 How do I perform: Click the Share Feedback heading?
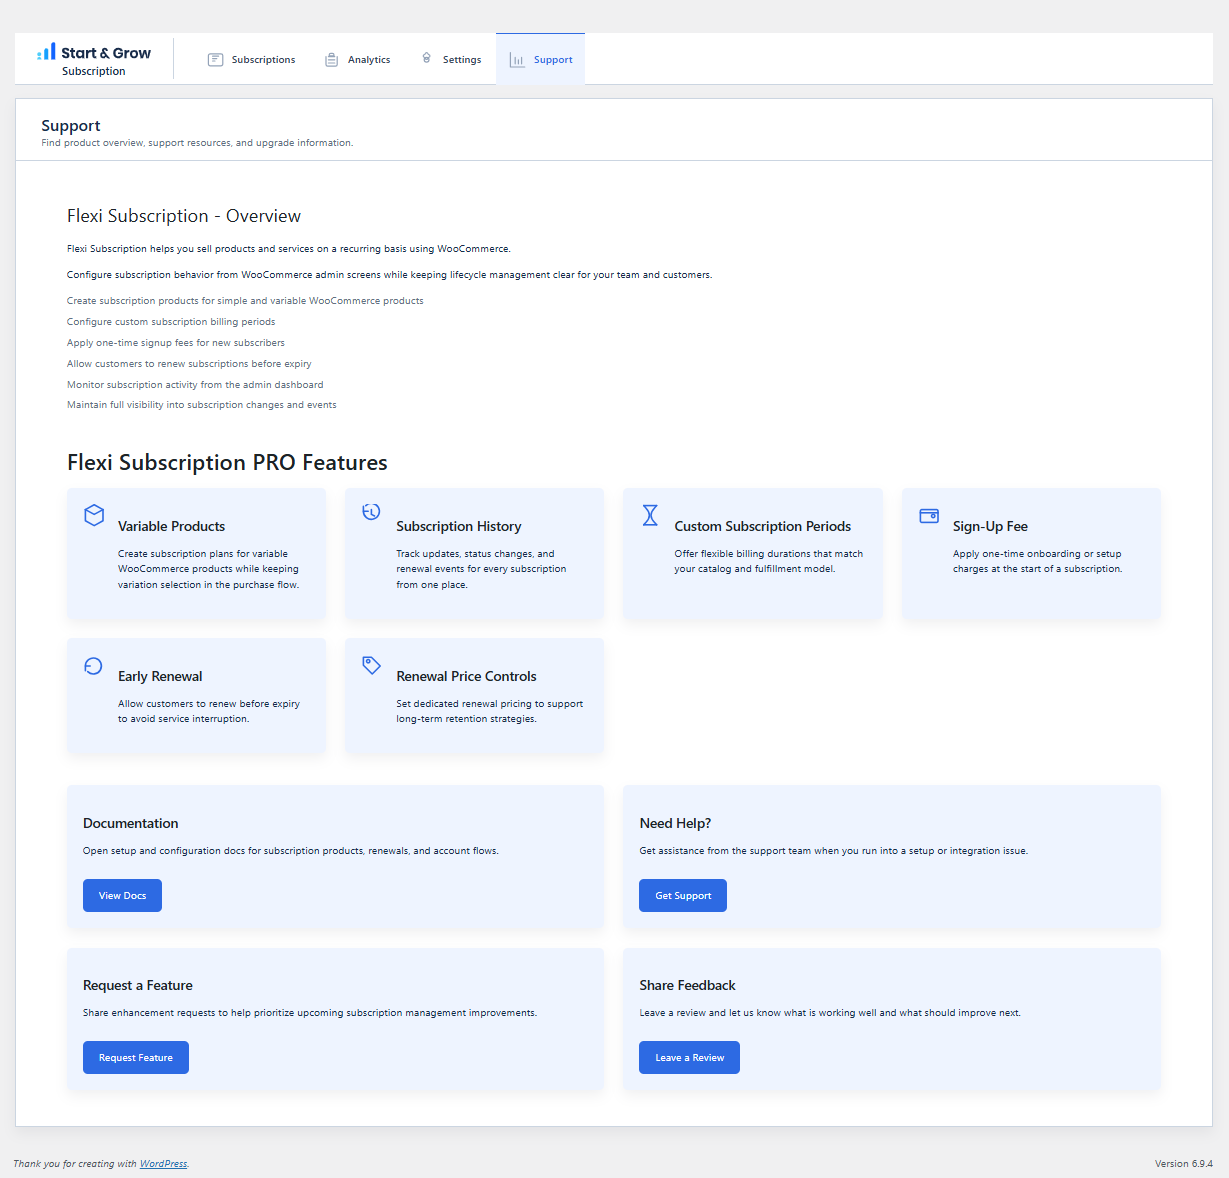687,985
